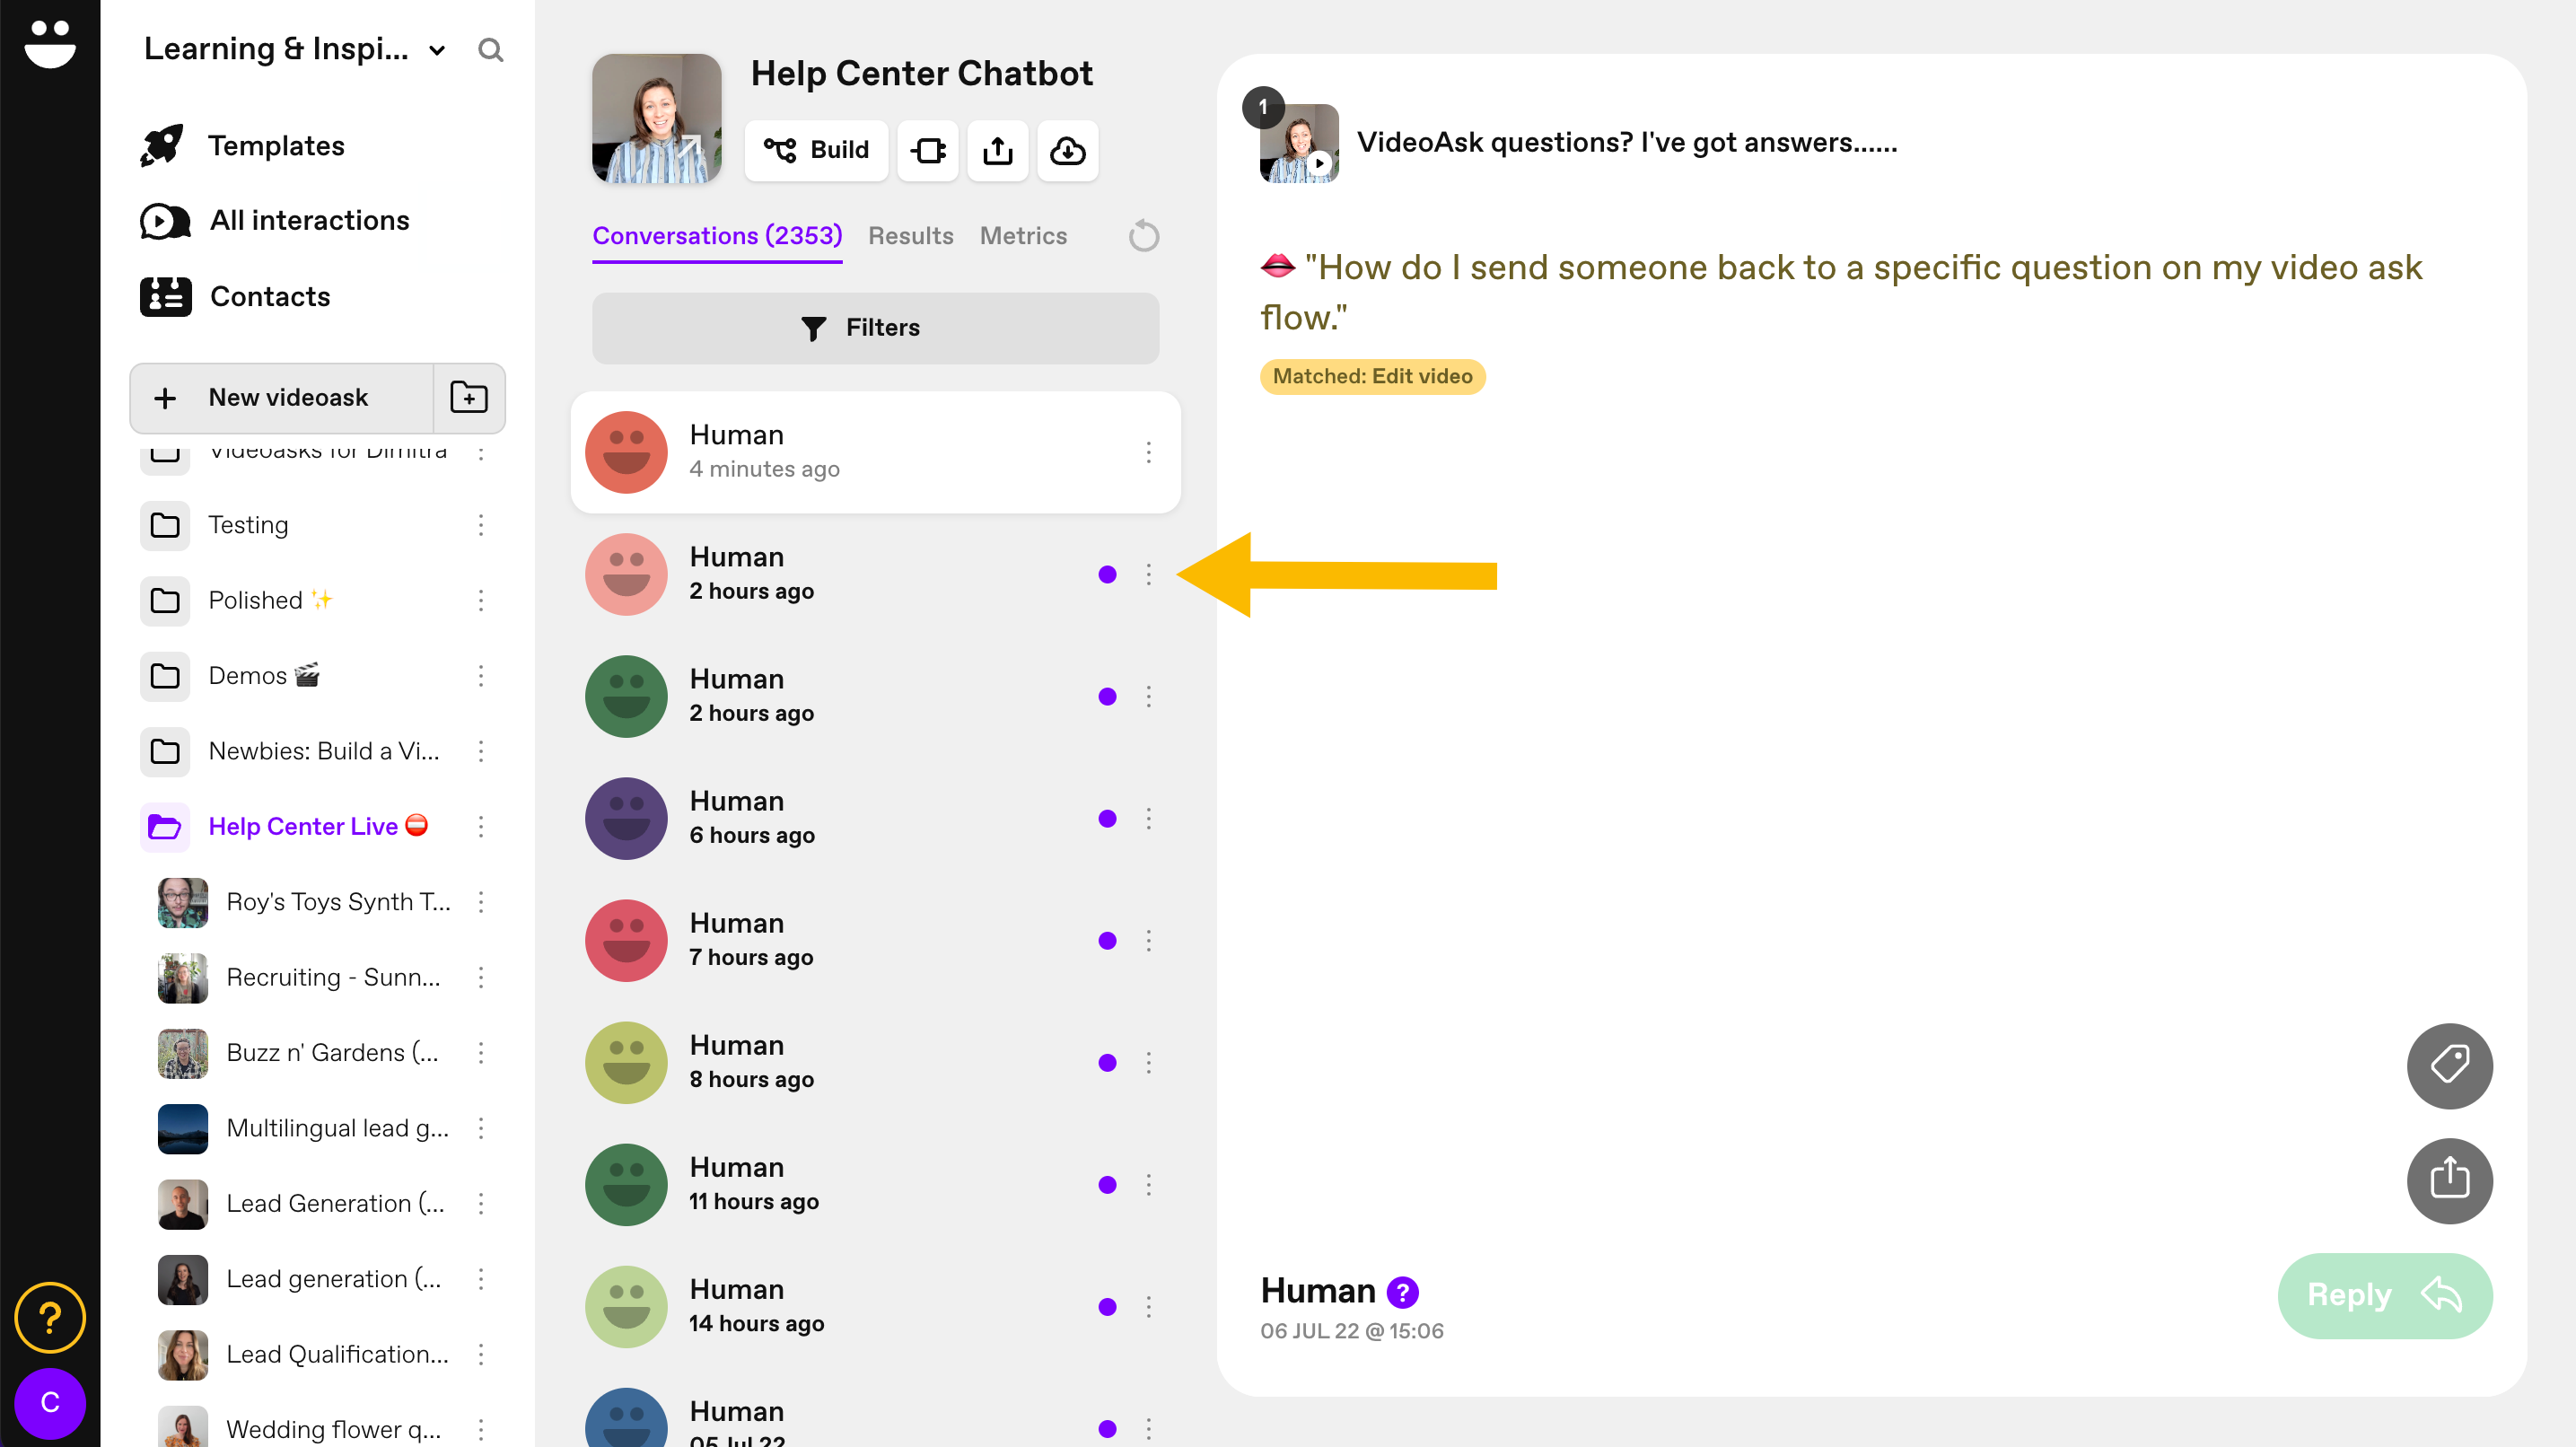Open the purple C account avatar
The width and height of the screenshot is (2576, 1447).
pos(49,1403)
